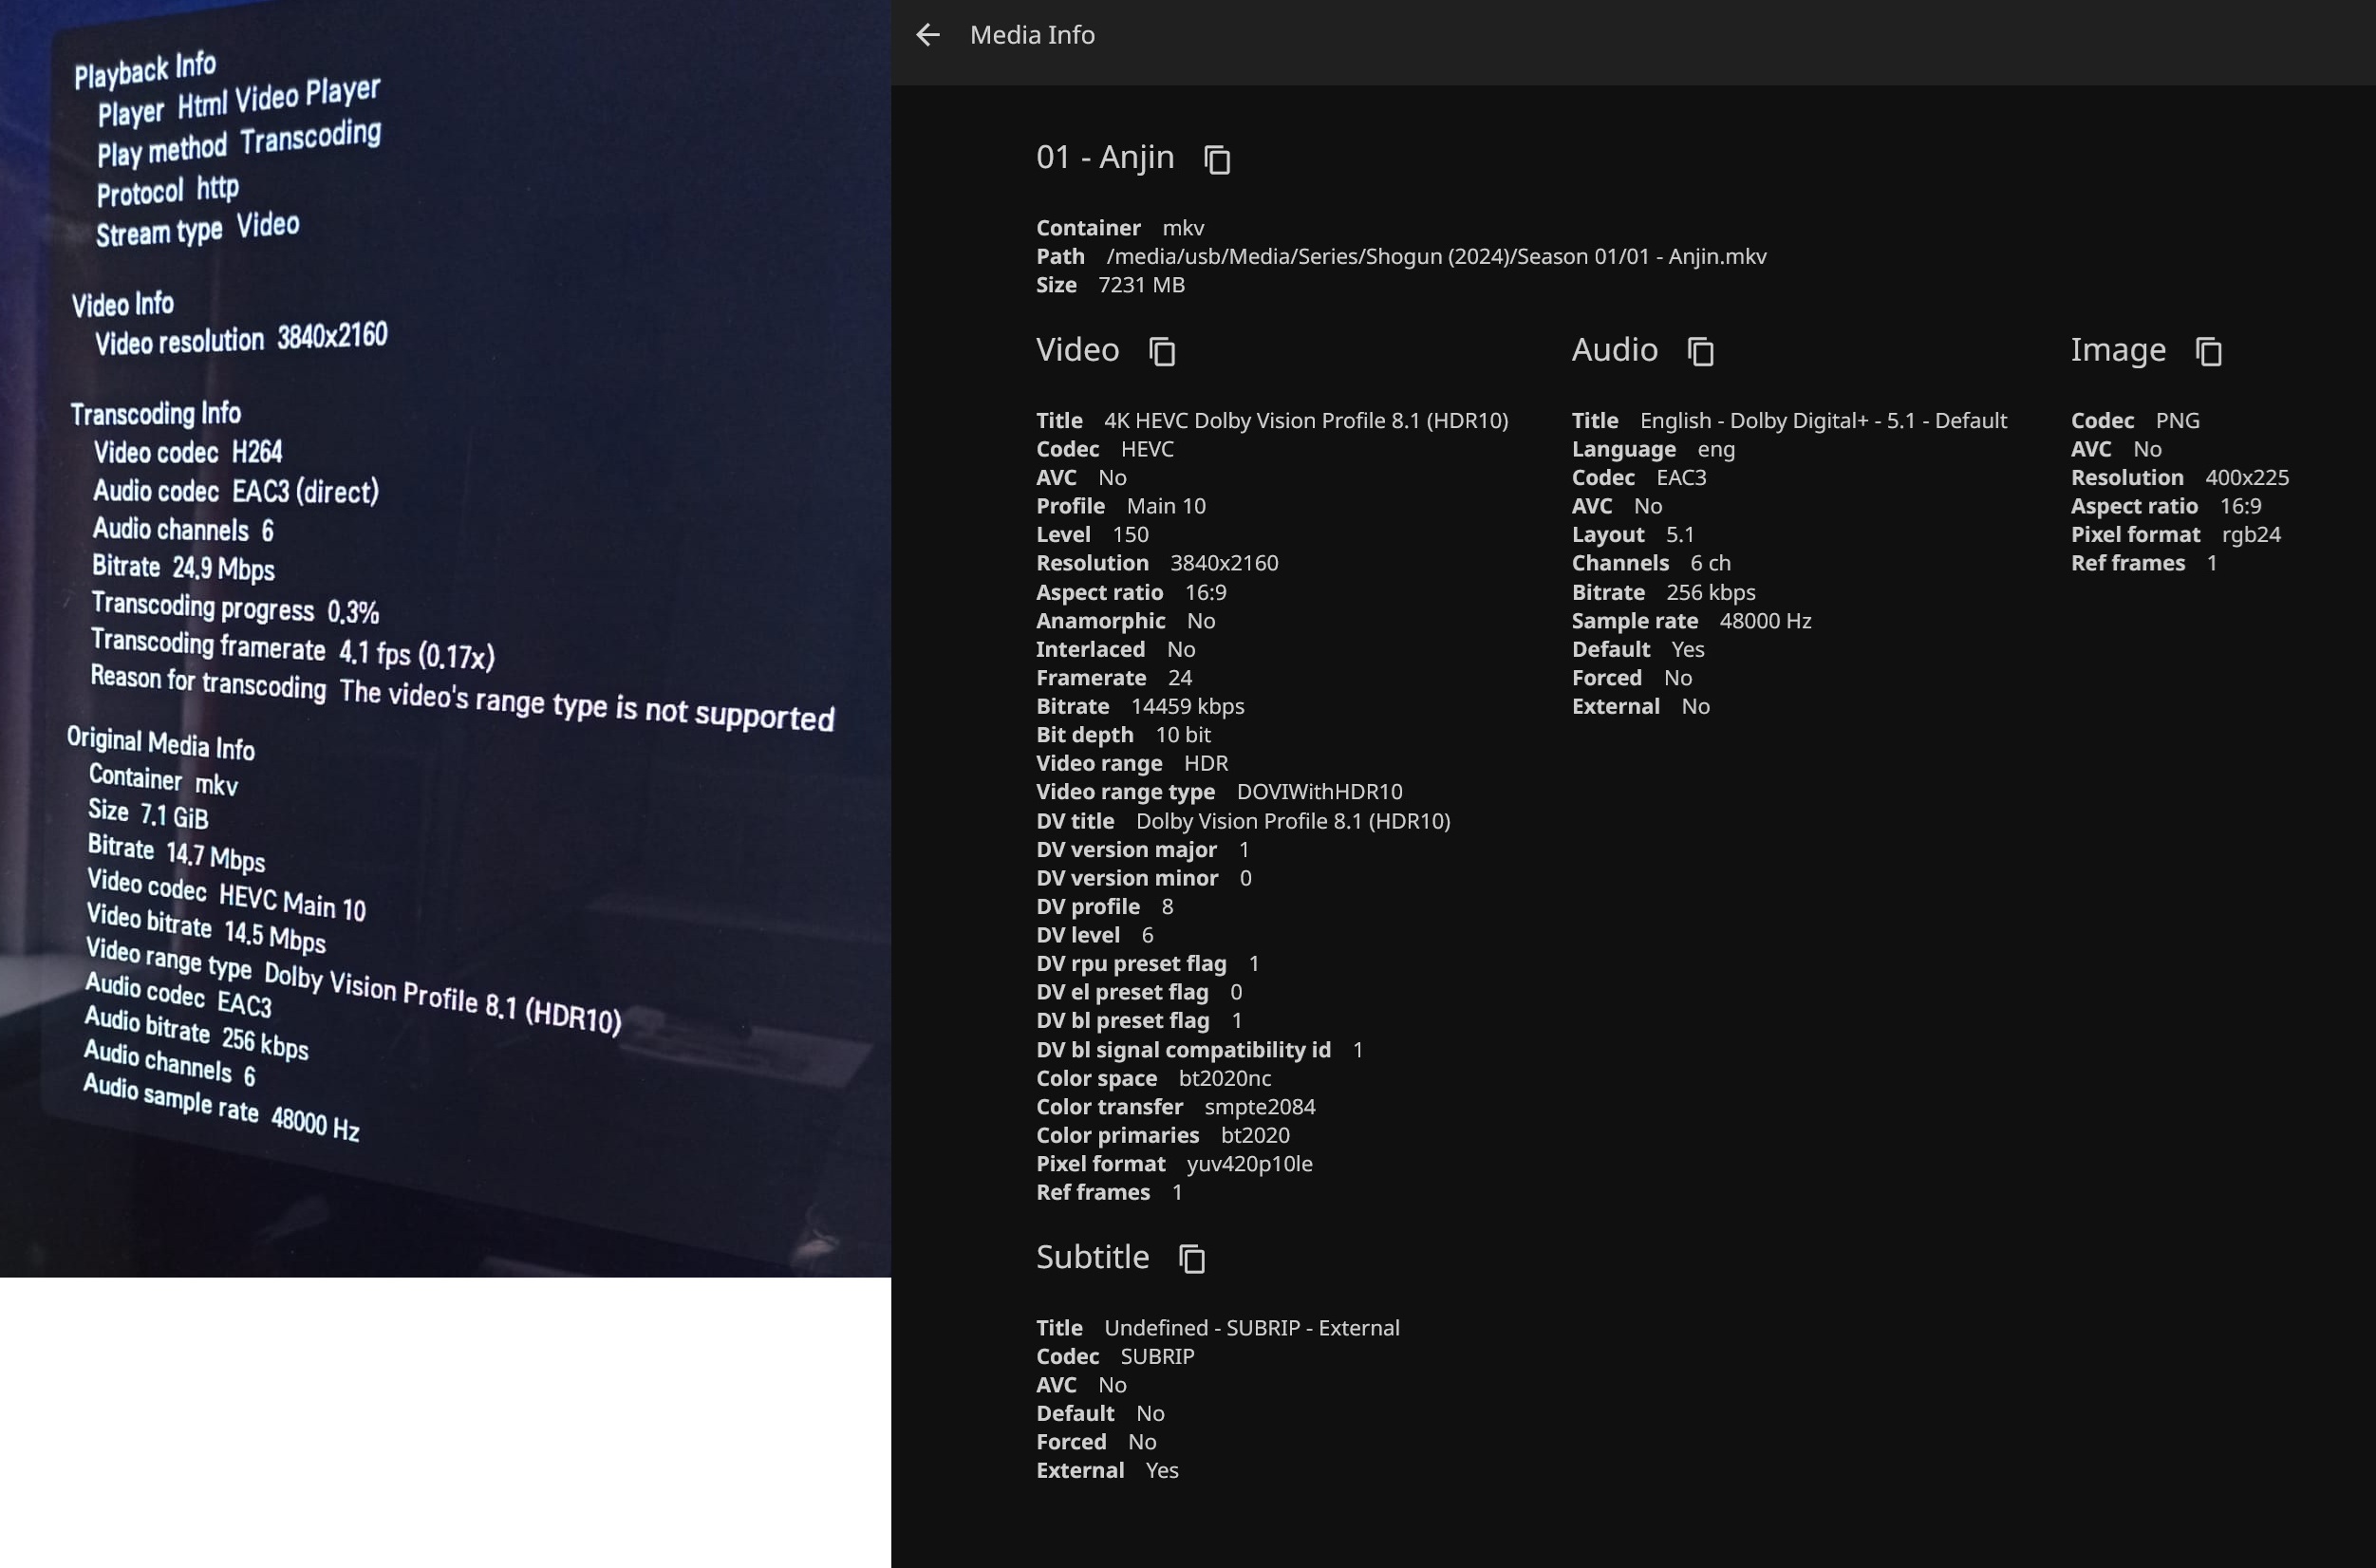Click the Media Info header title
Image resolution: width=2376 pixels, height=1568 pixels.
(1031, 35)
